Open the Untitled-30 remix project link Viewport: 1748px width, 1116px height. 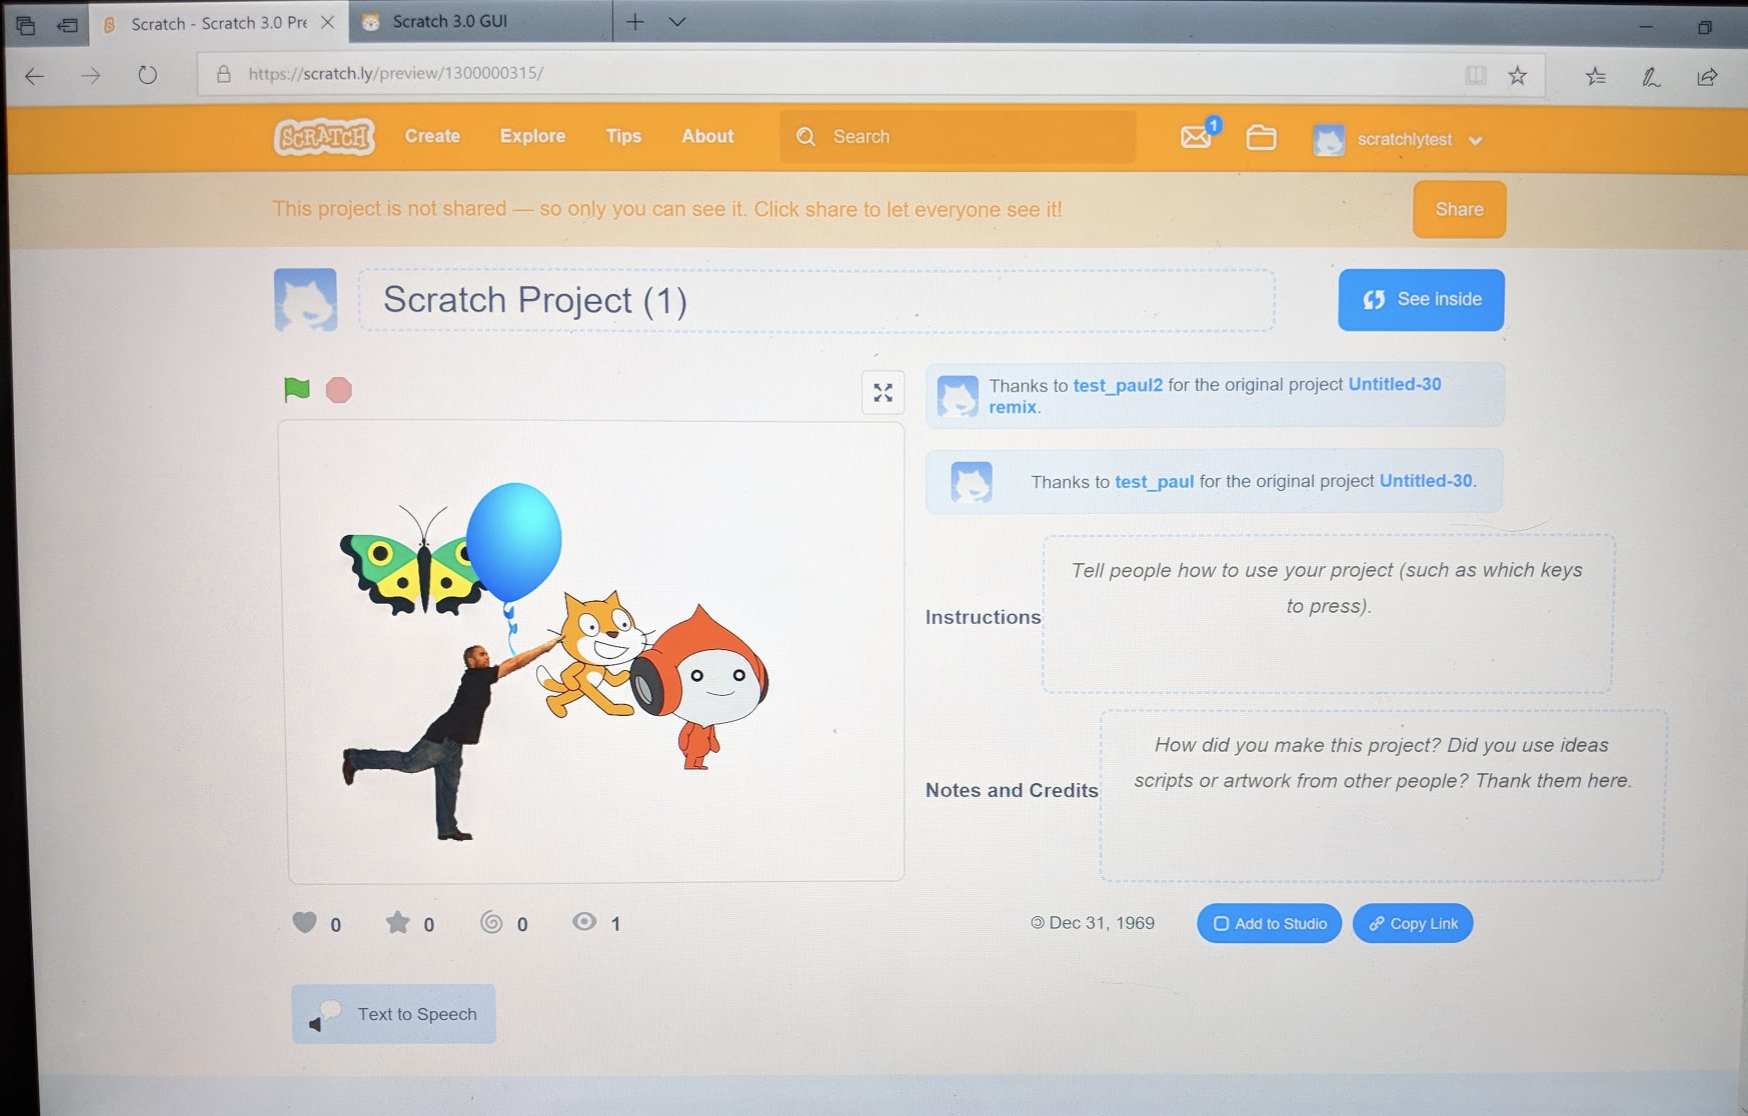(1394, 384)
